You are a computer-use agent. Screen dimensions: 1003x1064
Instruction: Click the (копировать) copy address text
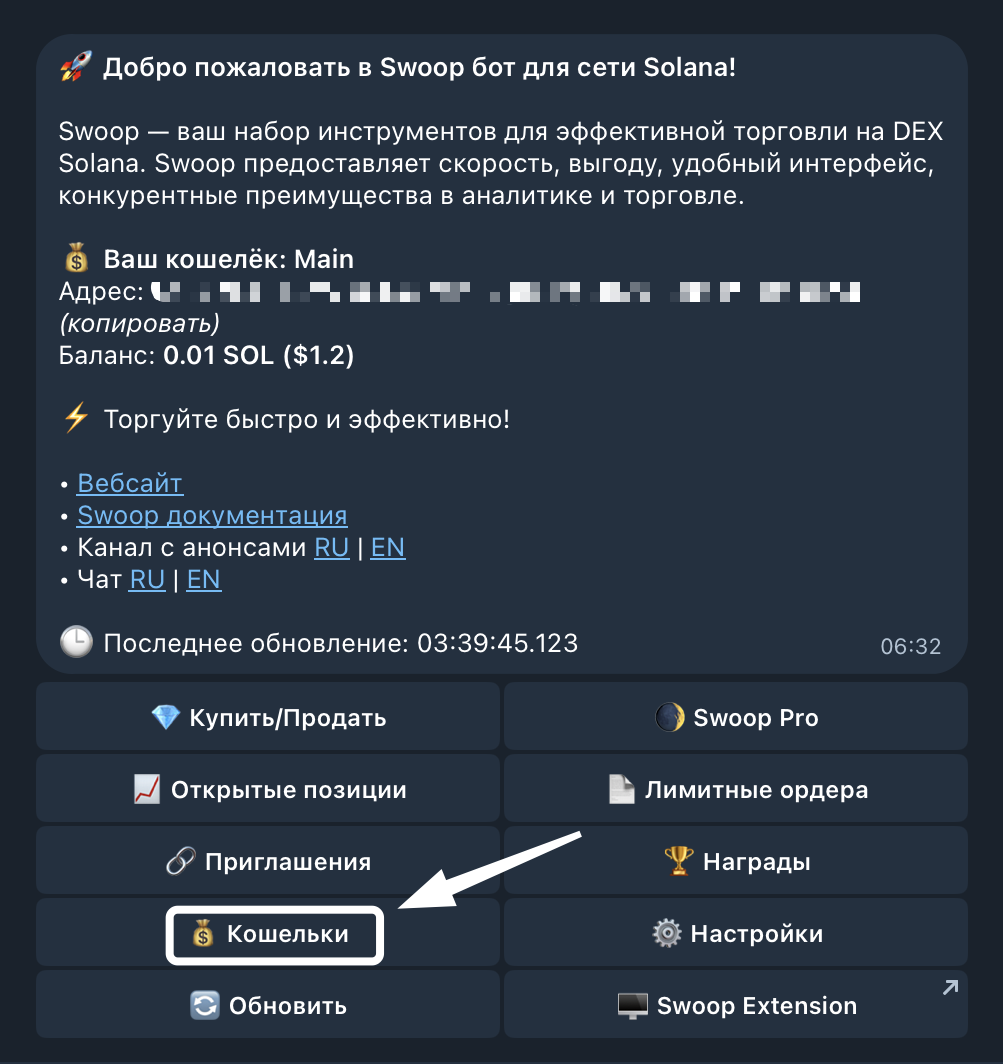tap(139, 324)
